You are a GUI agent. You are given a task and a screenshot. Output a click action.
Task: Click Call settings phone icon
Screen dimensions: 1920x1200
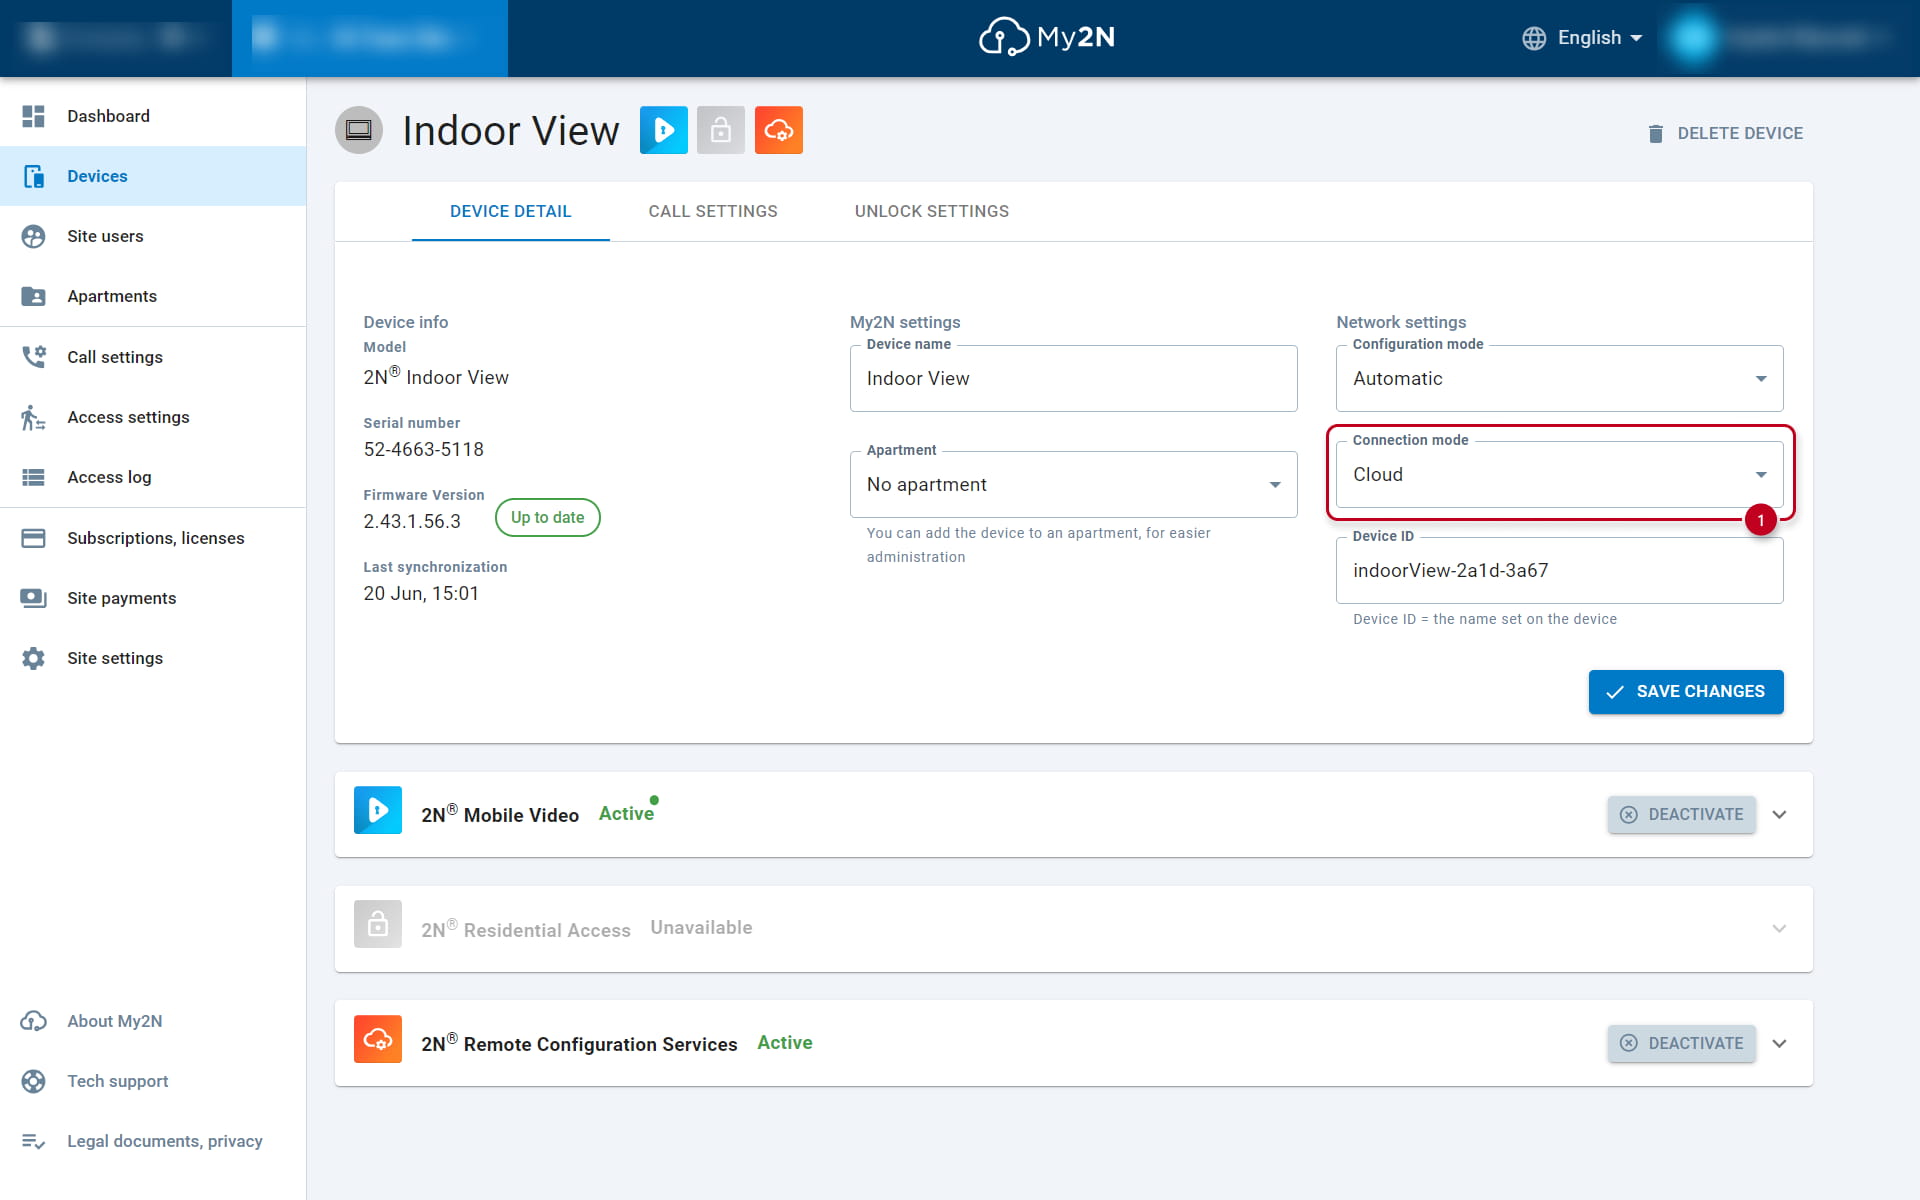pyautogui.click(x=33, y=357)
